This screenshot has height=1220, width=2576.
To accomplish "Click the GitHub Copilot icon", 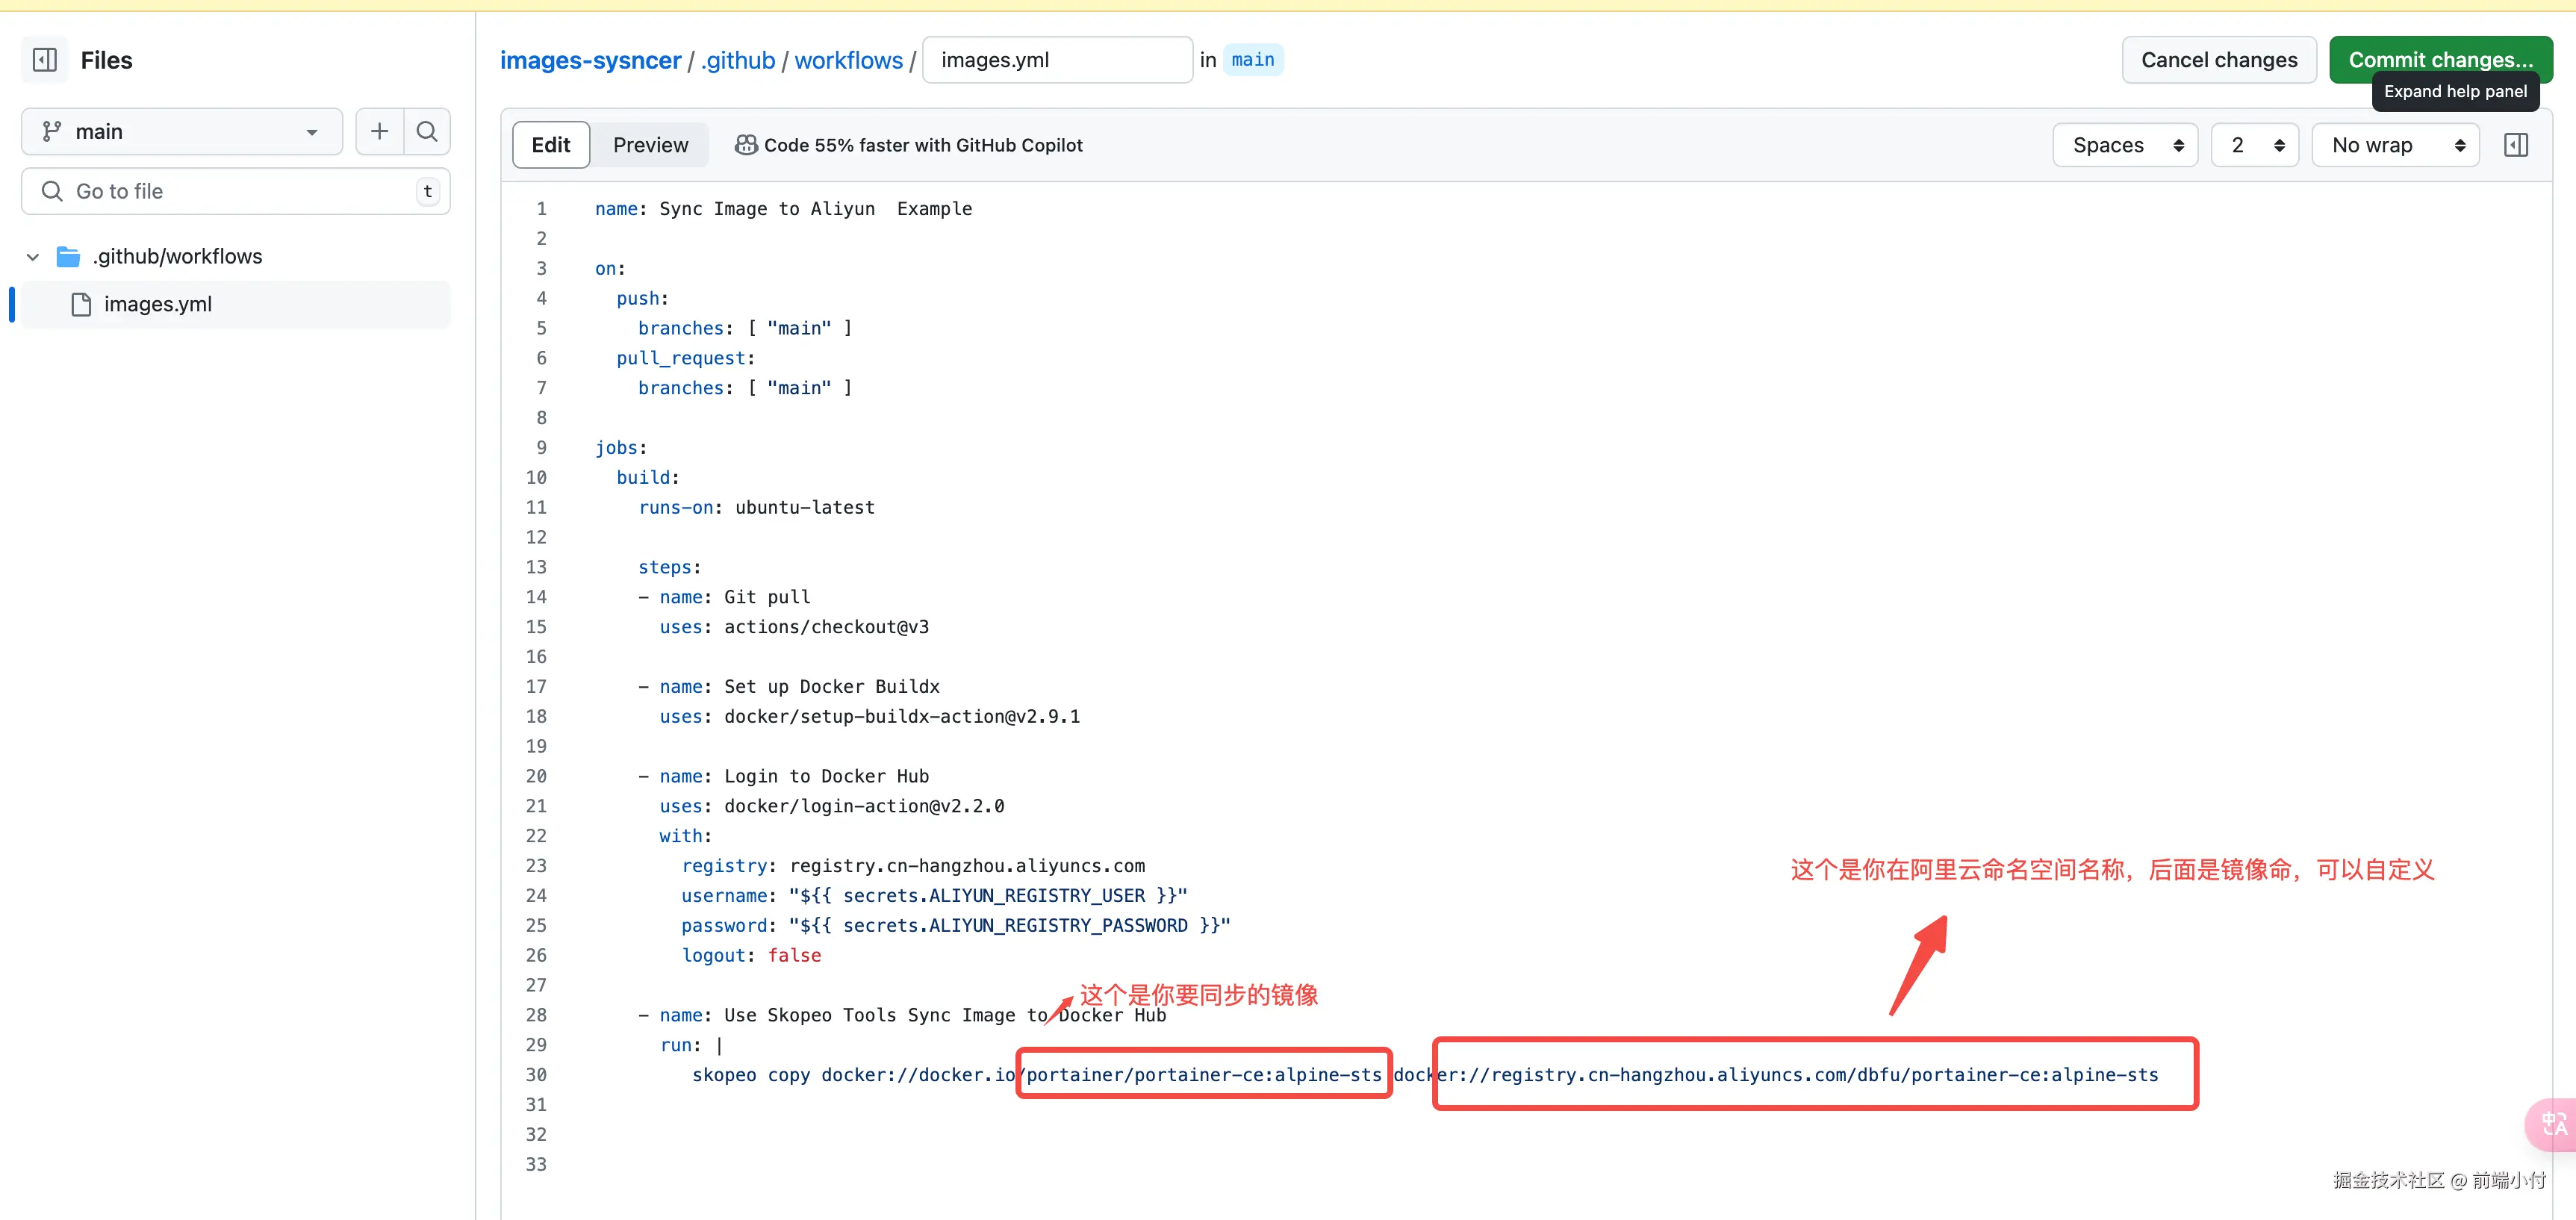I will (x=746, y=145).
